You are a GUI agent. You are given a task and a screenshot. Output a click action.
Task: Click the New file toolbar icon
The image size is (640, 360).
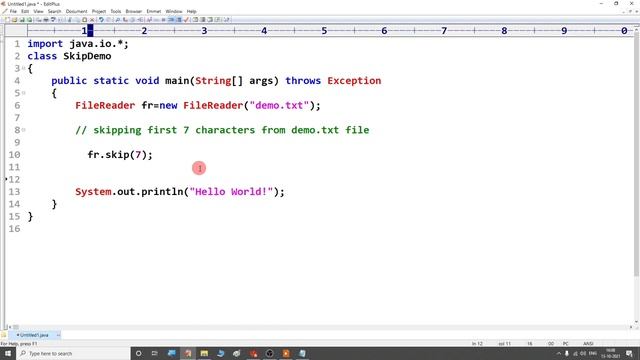(7, 20)
